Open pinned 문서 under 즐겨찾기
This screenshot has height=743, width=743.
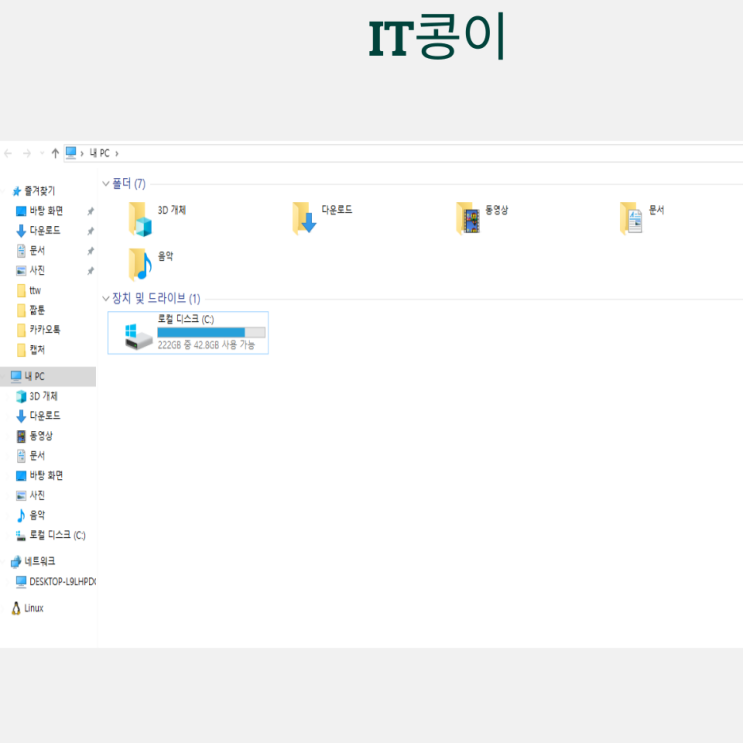[37, 251]
